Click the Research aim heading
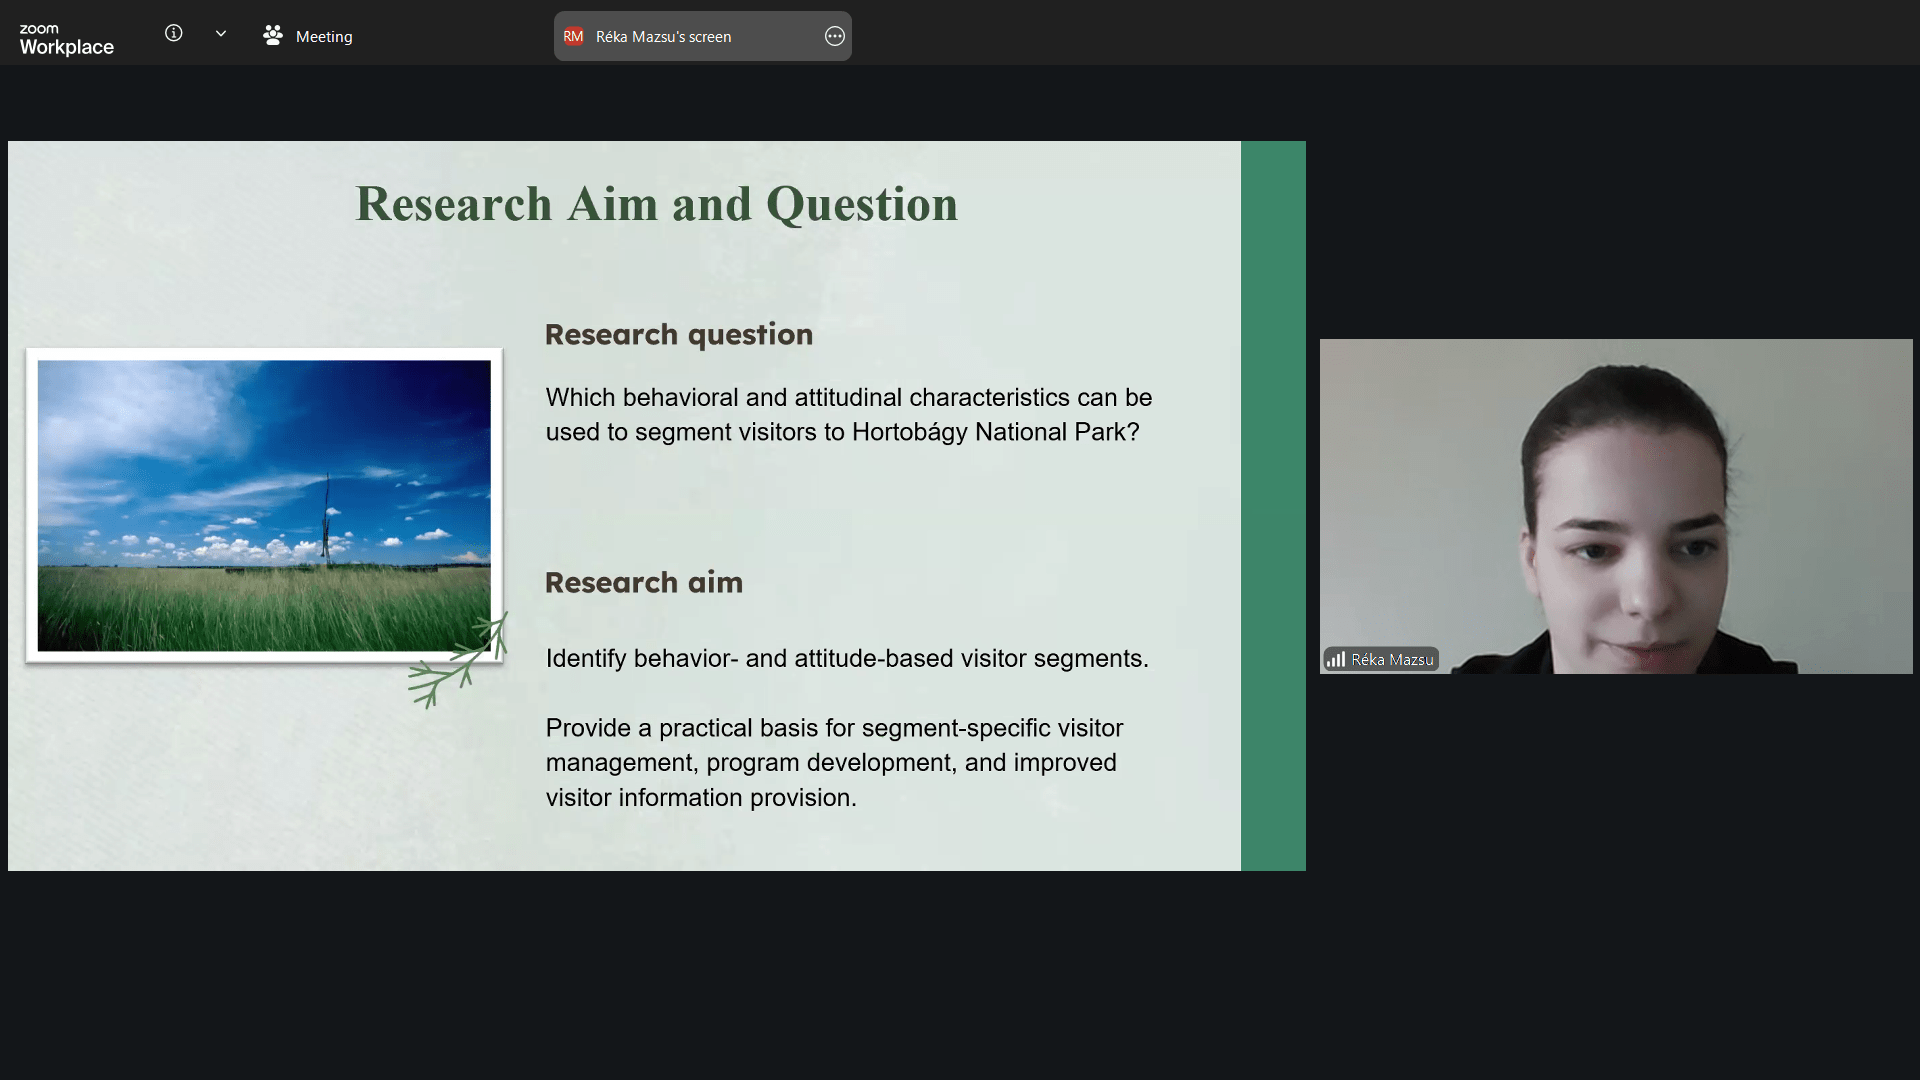Screen dimensions: 1920x1080 click(643, 583)
